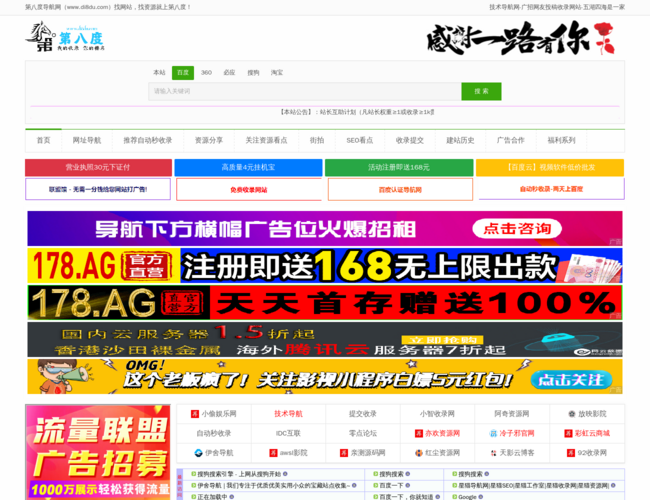
Task: Click the green 搜索 button
Action: 481,91
